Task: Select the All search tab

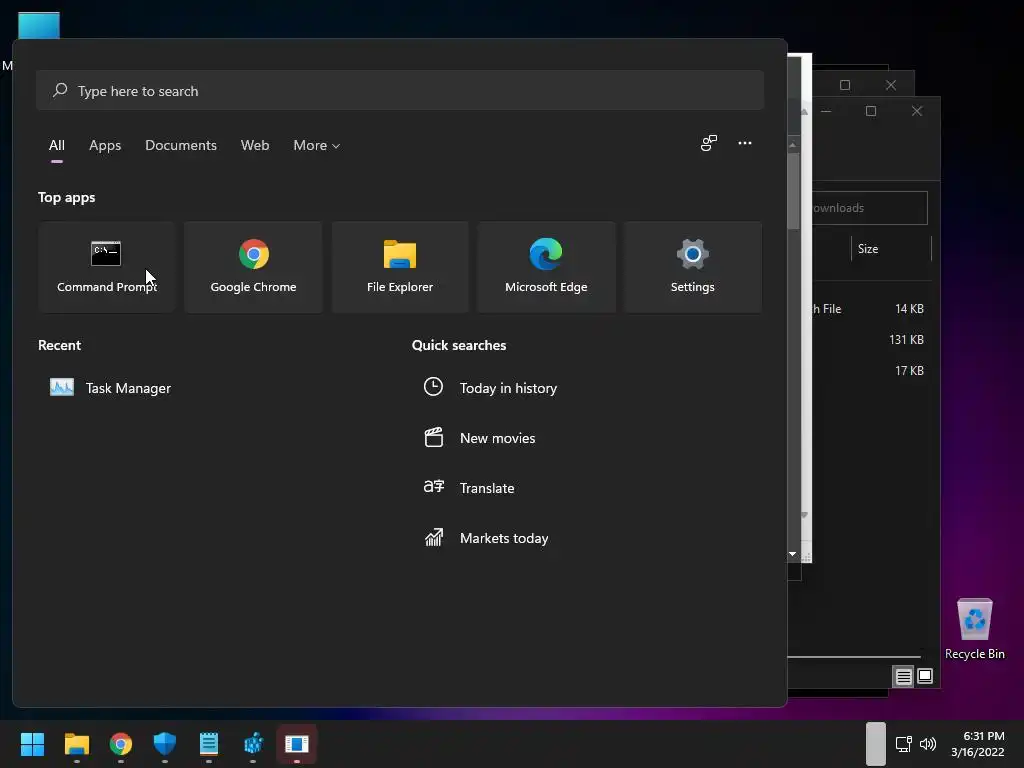Action: pyautogui.click(x=57, y=145)
